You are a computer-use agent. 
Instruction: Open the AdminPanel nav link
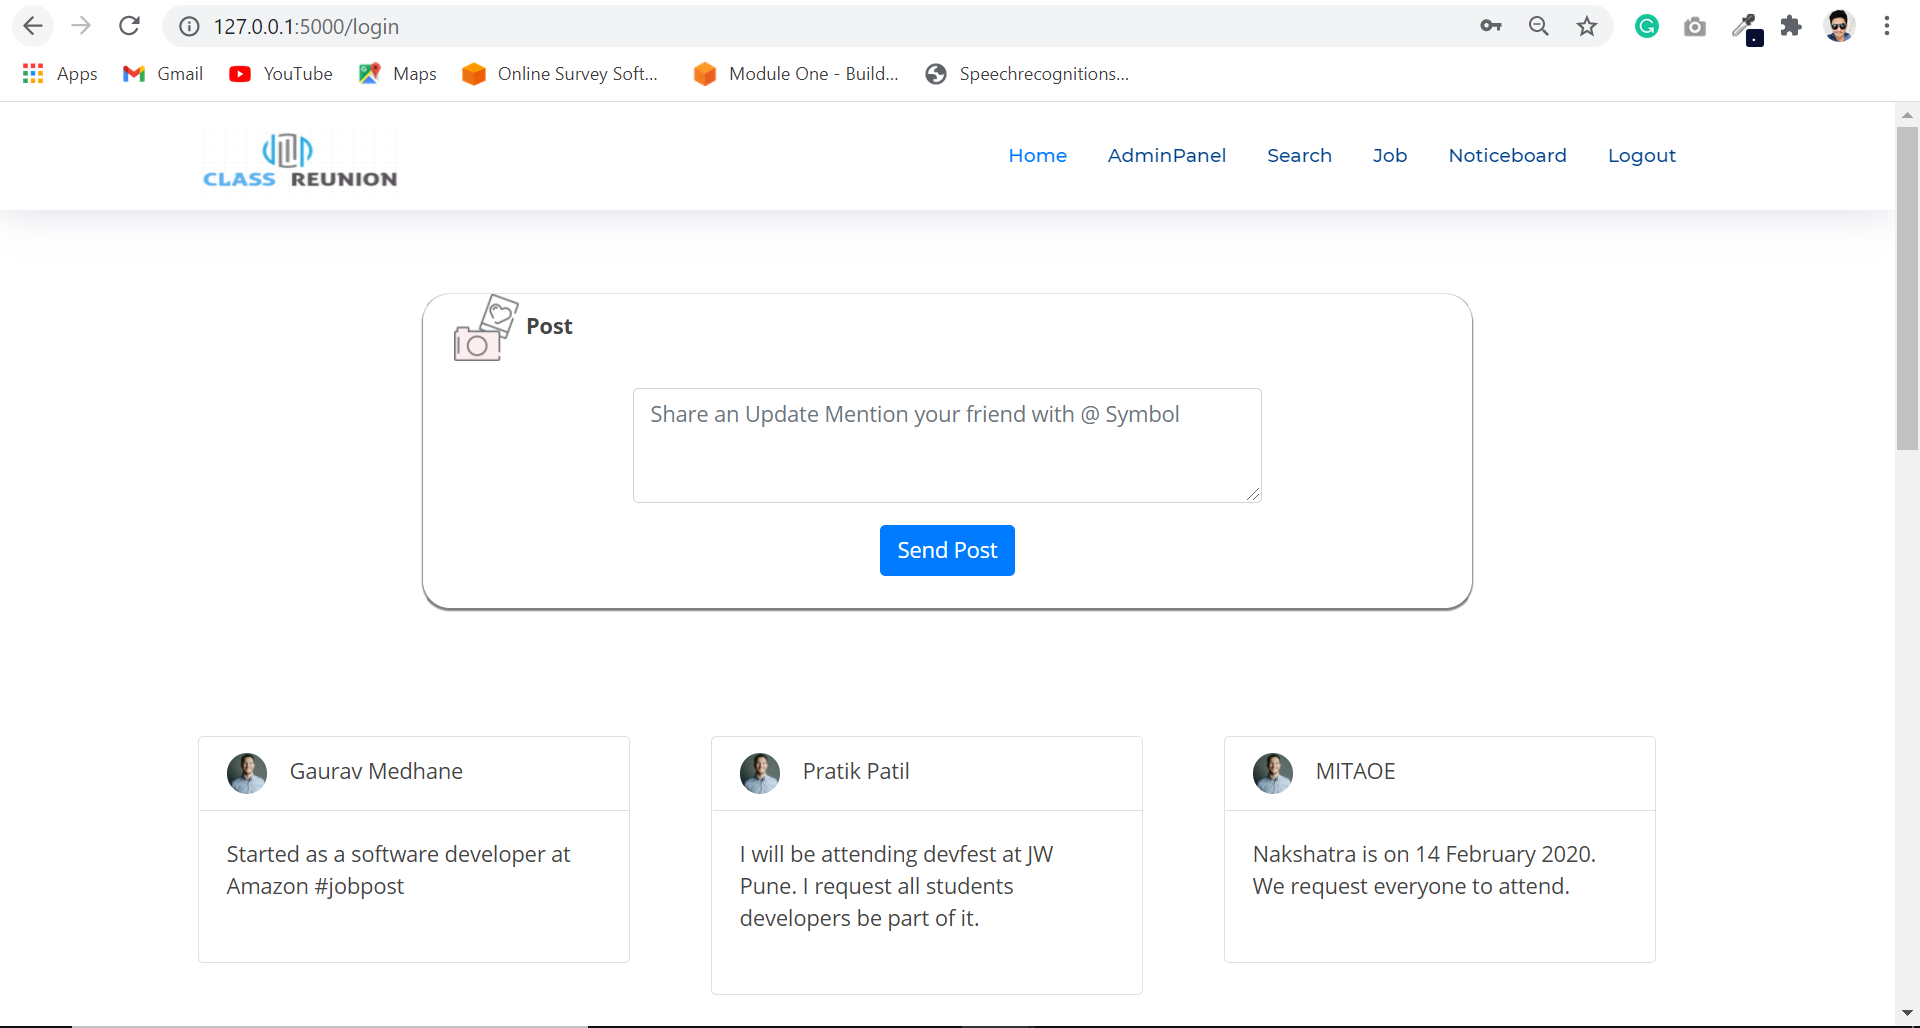coord(1166,155)
